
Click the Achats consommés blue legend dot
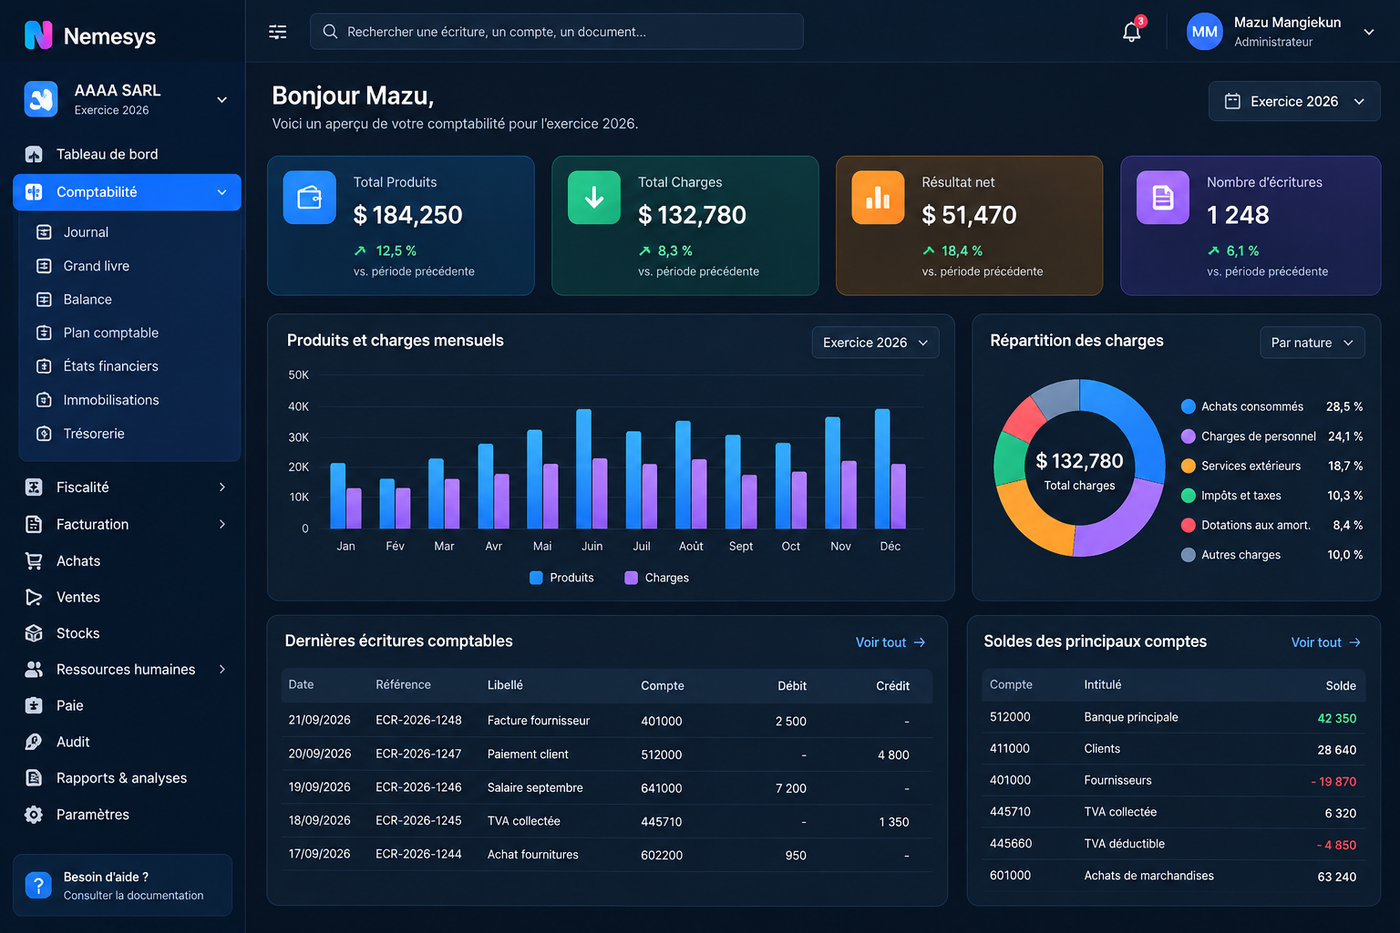coord(1188,406)
